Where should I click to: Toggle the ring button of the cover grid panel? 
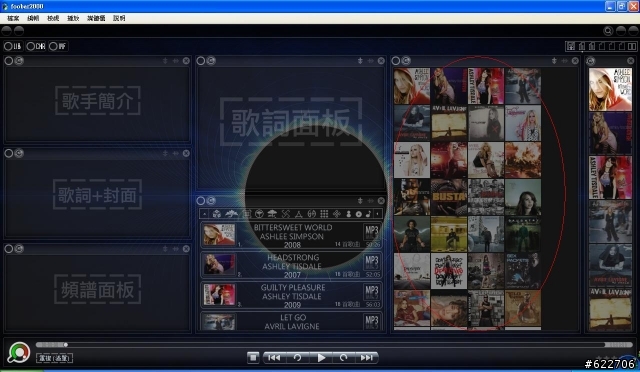(396, 61)
